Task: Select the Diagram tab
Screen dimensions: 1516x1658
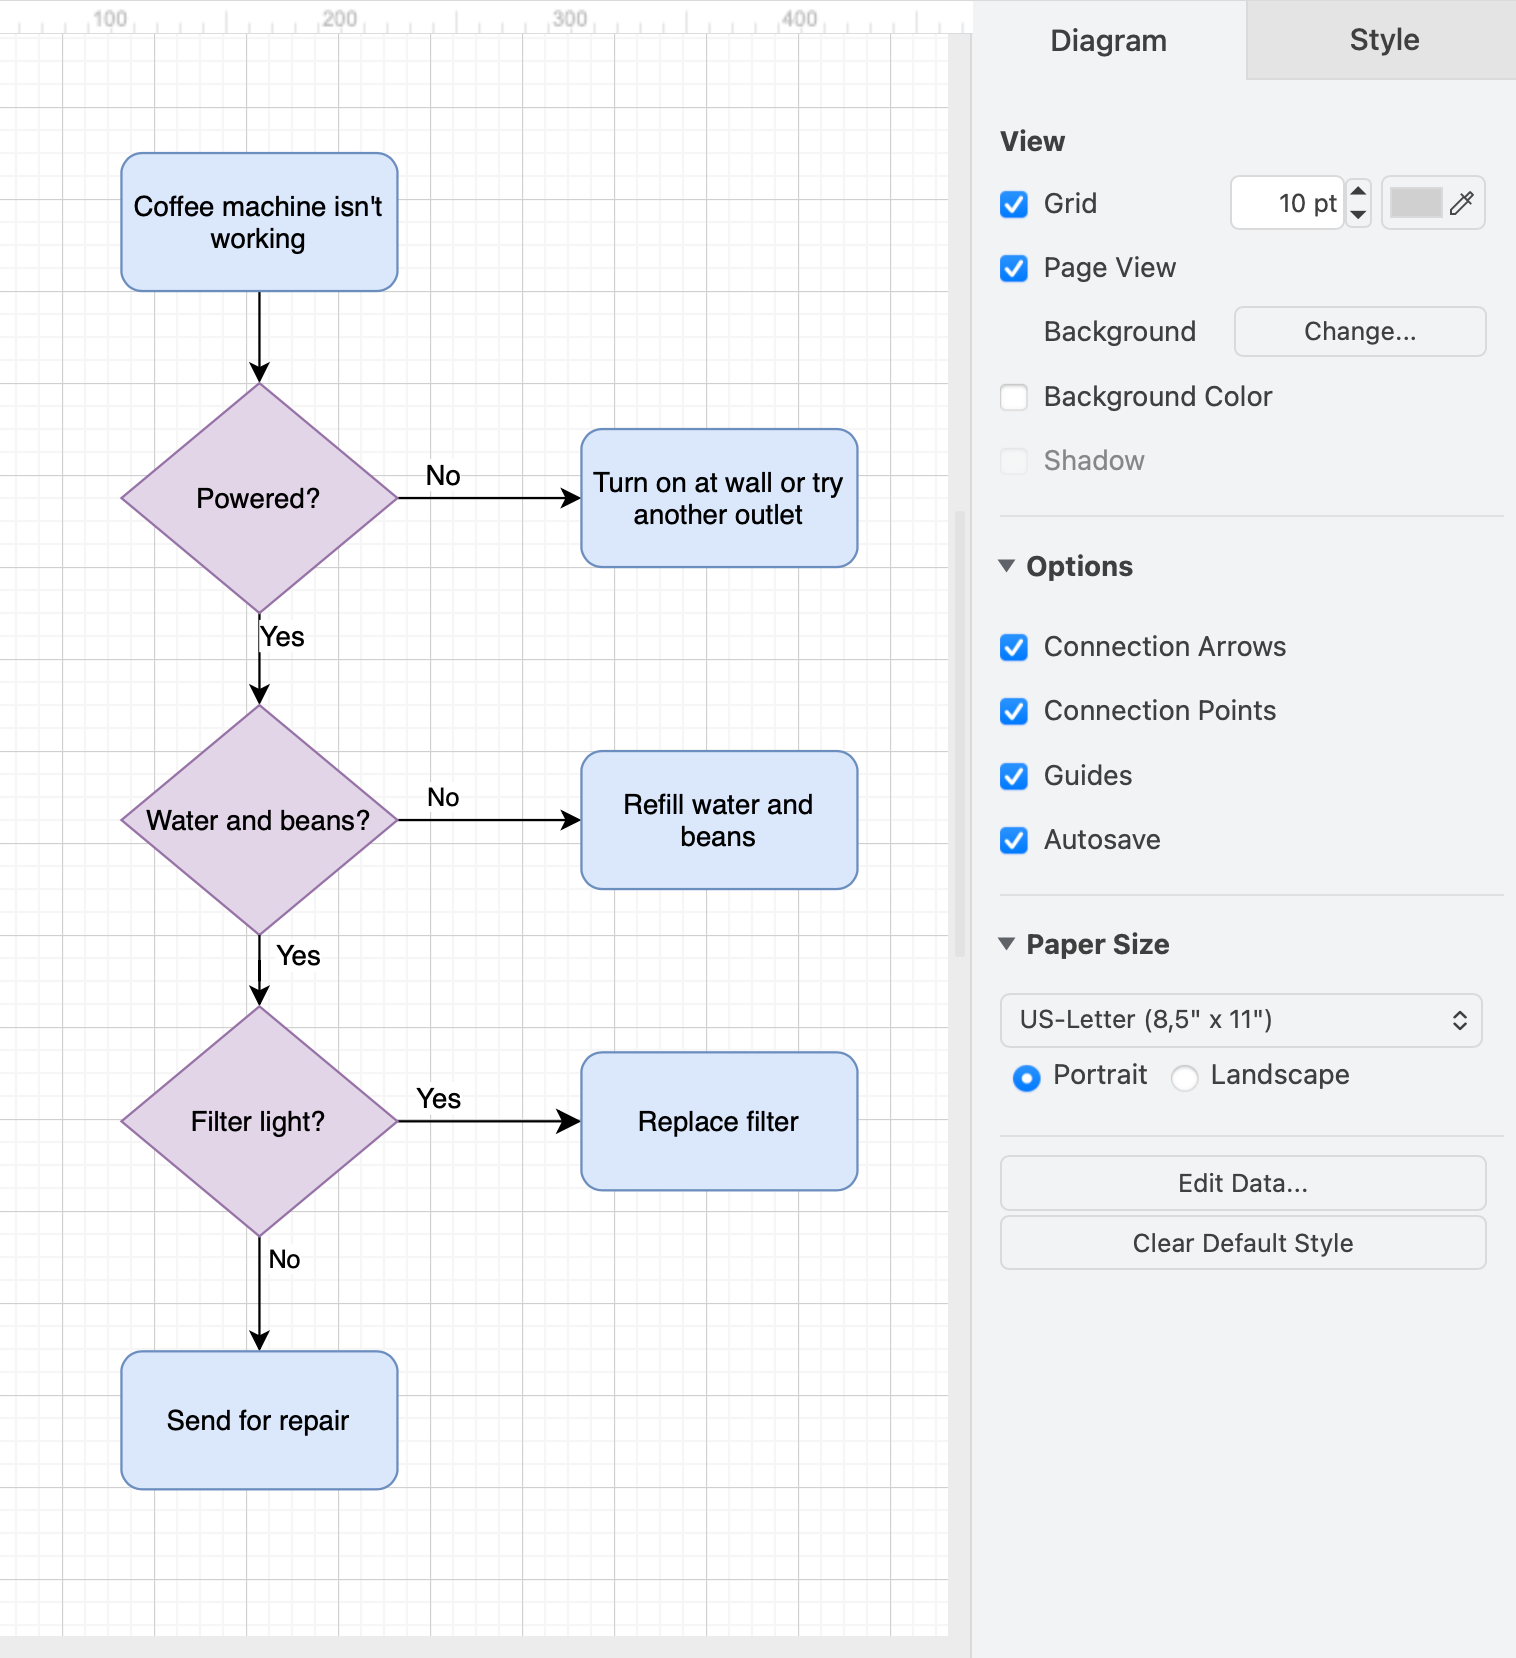Action: [x=1108, y=40]
